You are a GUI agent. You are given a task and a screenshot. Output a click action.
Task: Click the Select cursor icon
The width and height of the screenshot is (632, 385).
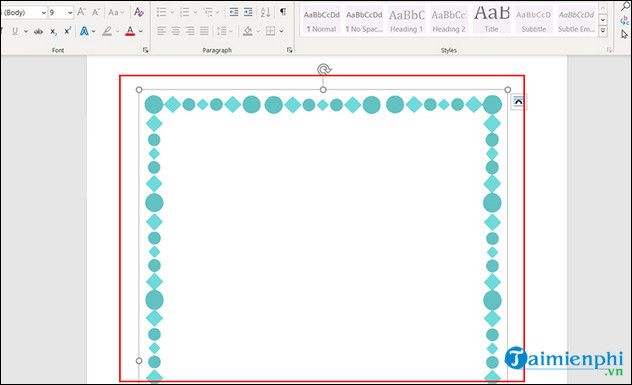pyautogui.click(x=625, y=35)
